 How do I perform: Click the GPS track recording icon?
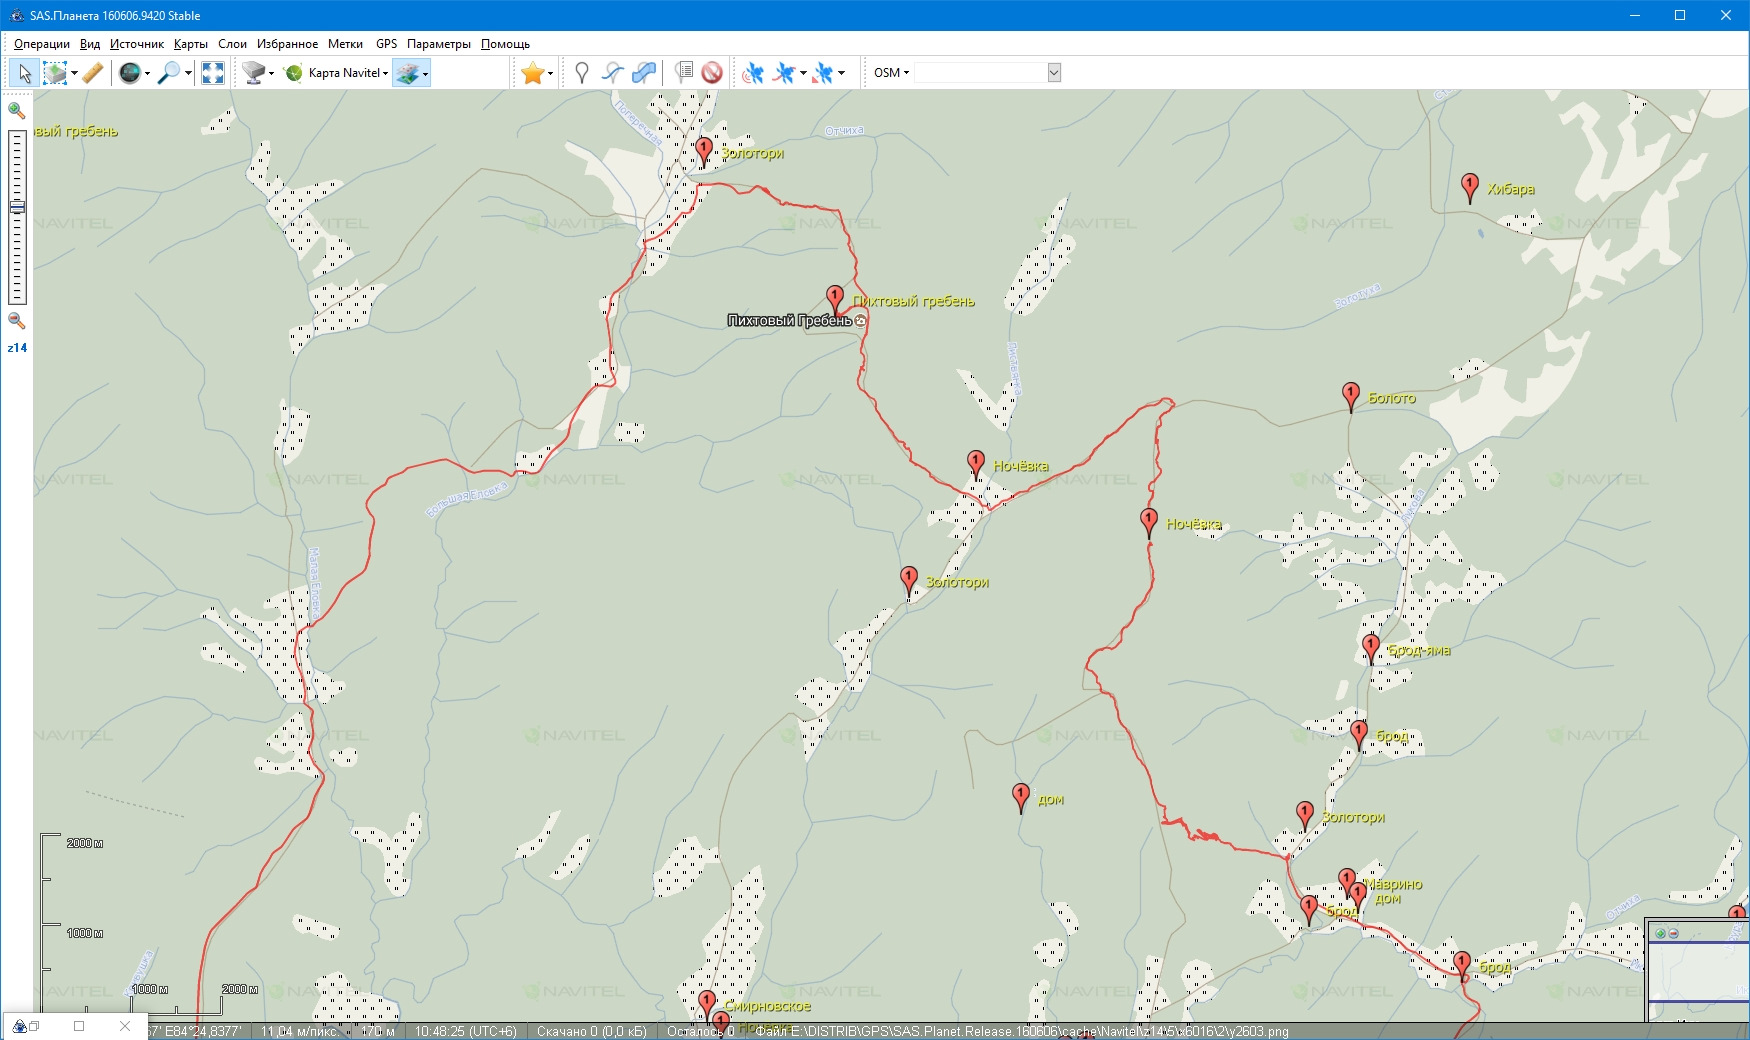tap(785, 73)
